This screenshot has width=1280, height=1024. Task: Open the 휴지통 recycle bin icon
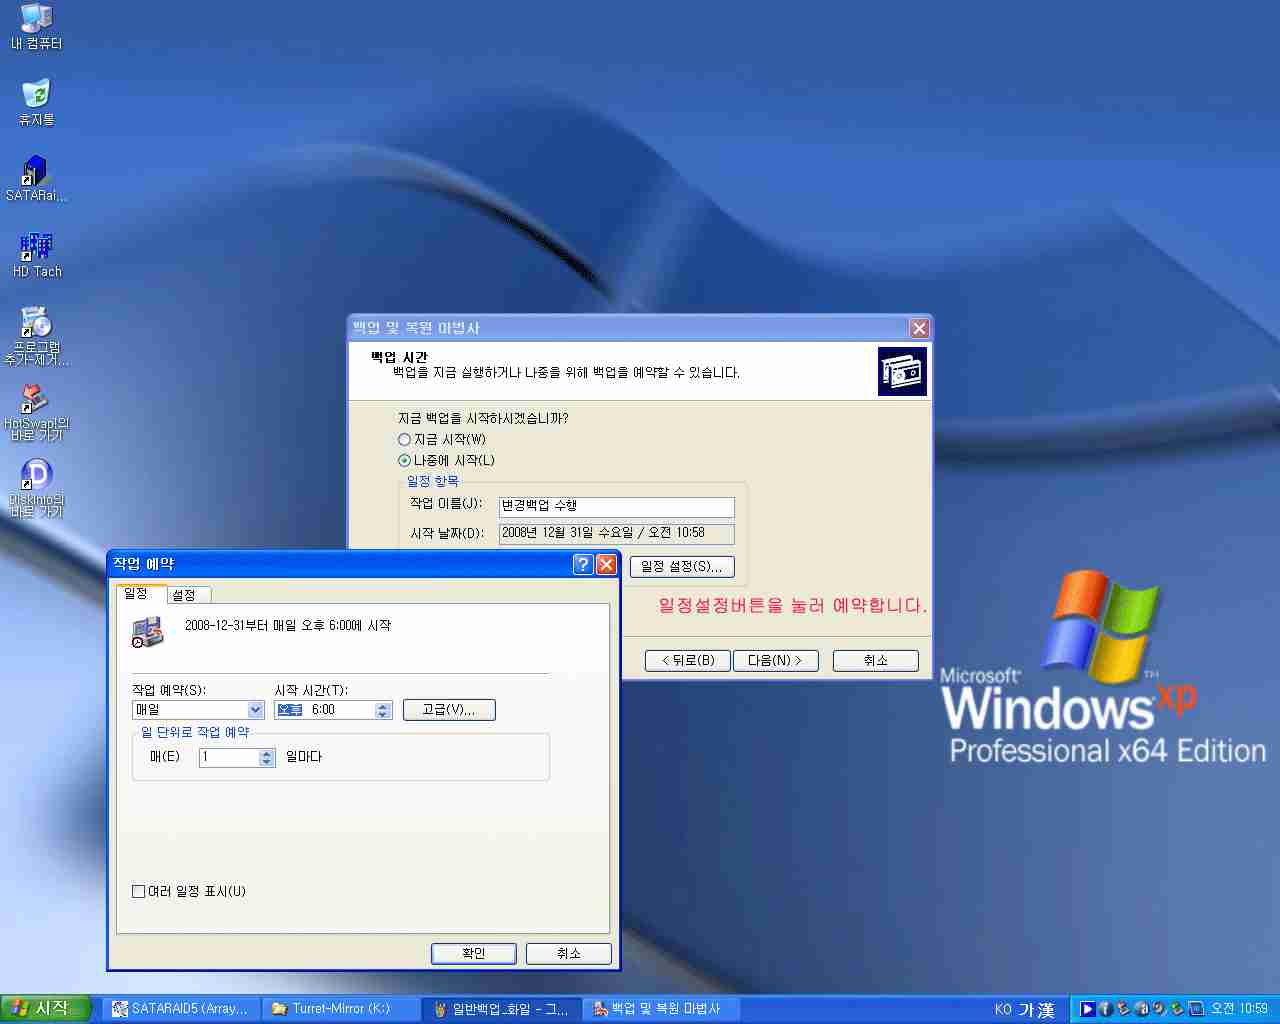click(36, 95)
